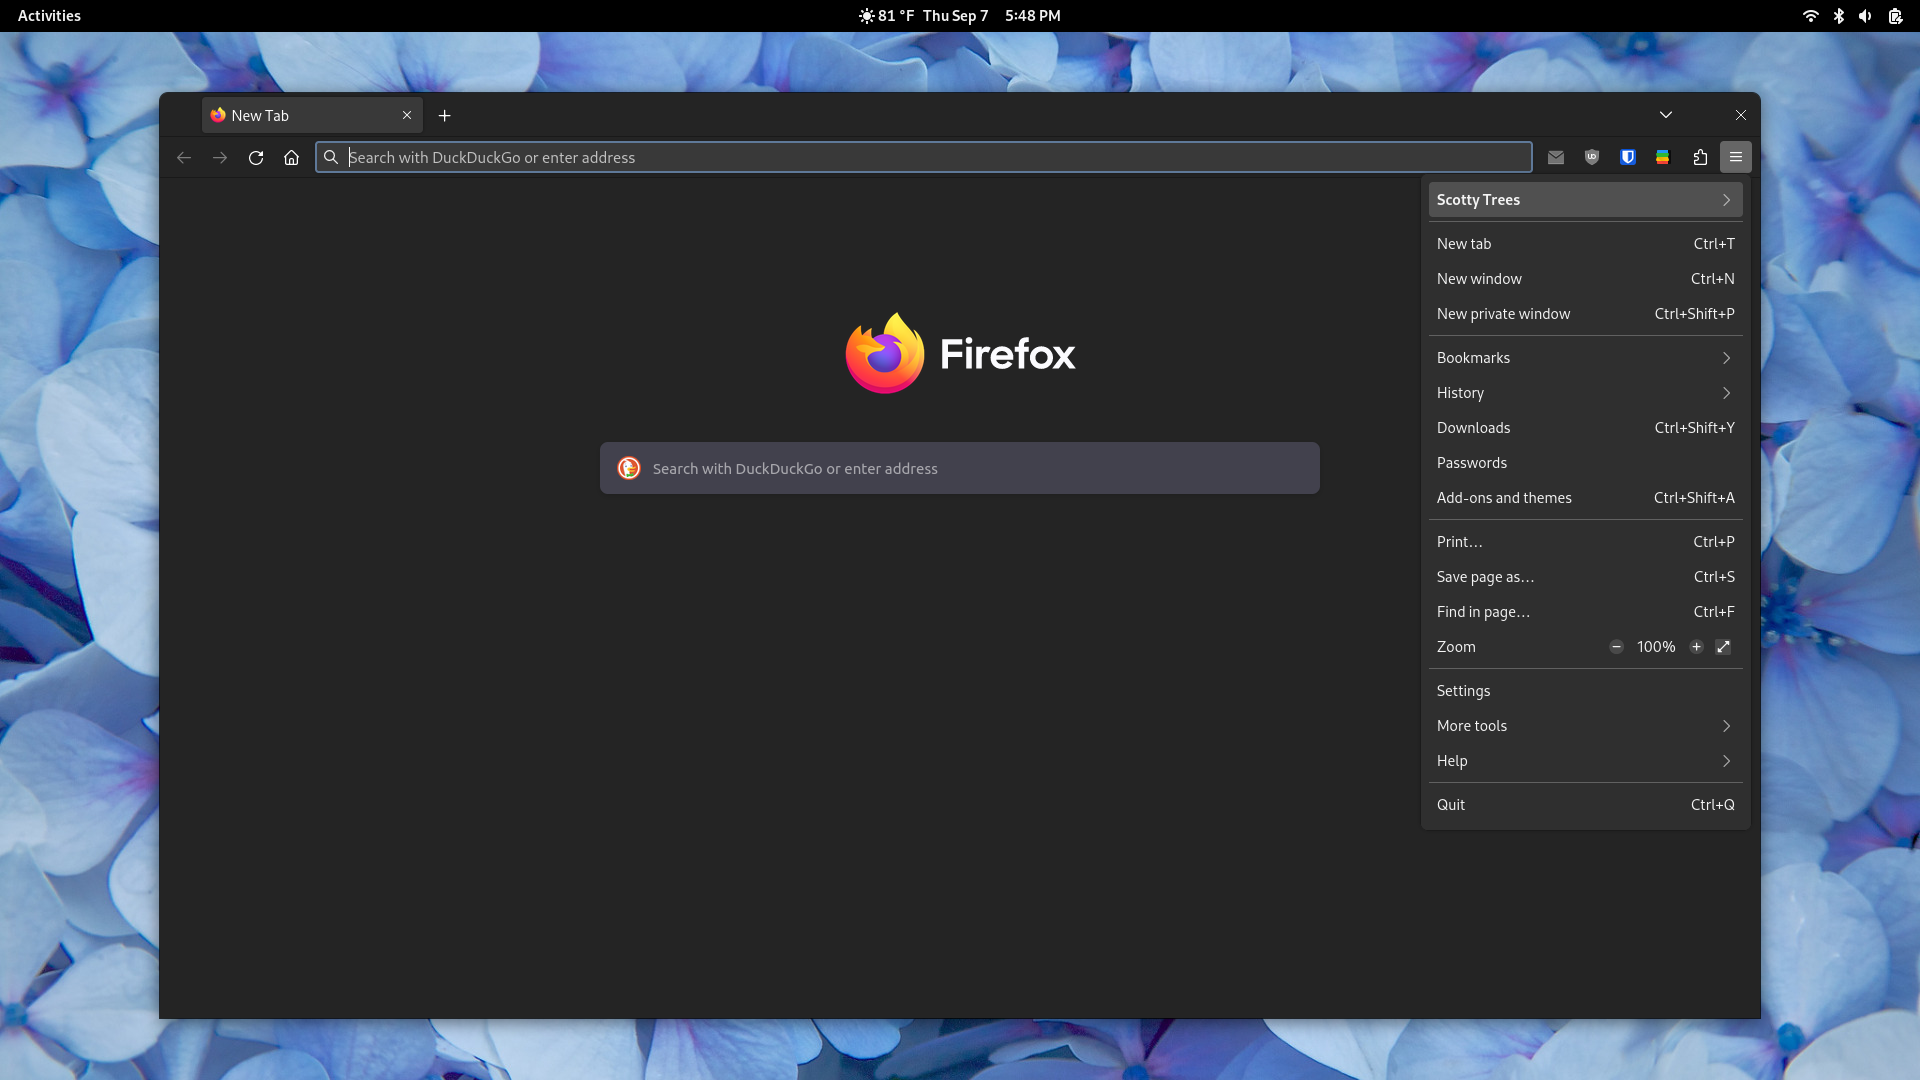Select Find in page…
The height and width of the screenshot is (1080, 1920).
[1585, 612]
